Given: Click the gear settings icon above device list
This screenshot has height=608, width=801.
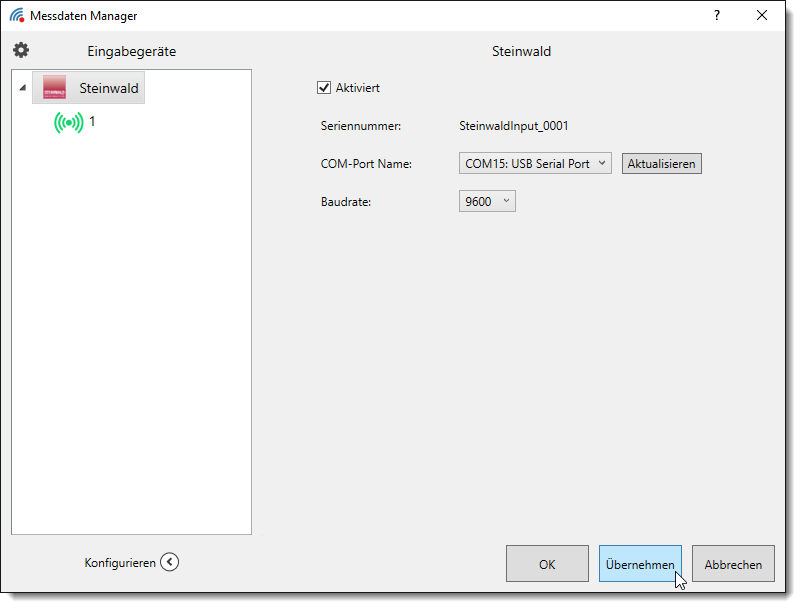Looking at the screenshot, I should [x=21, y=50].
